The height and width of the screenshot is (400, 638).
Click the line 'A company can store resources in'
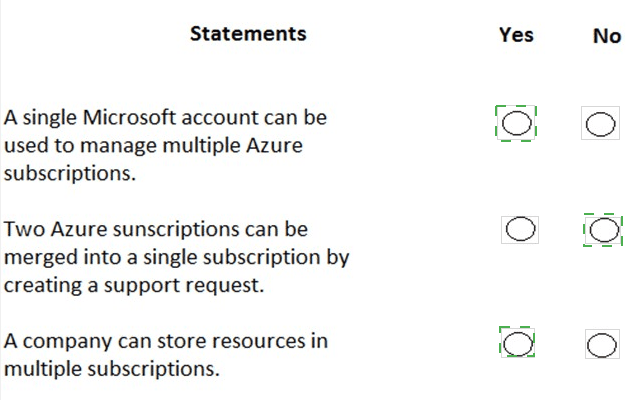[x=165, y=341]
